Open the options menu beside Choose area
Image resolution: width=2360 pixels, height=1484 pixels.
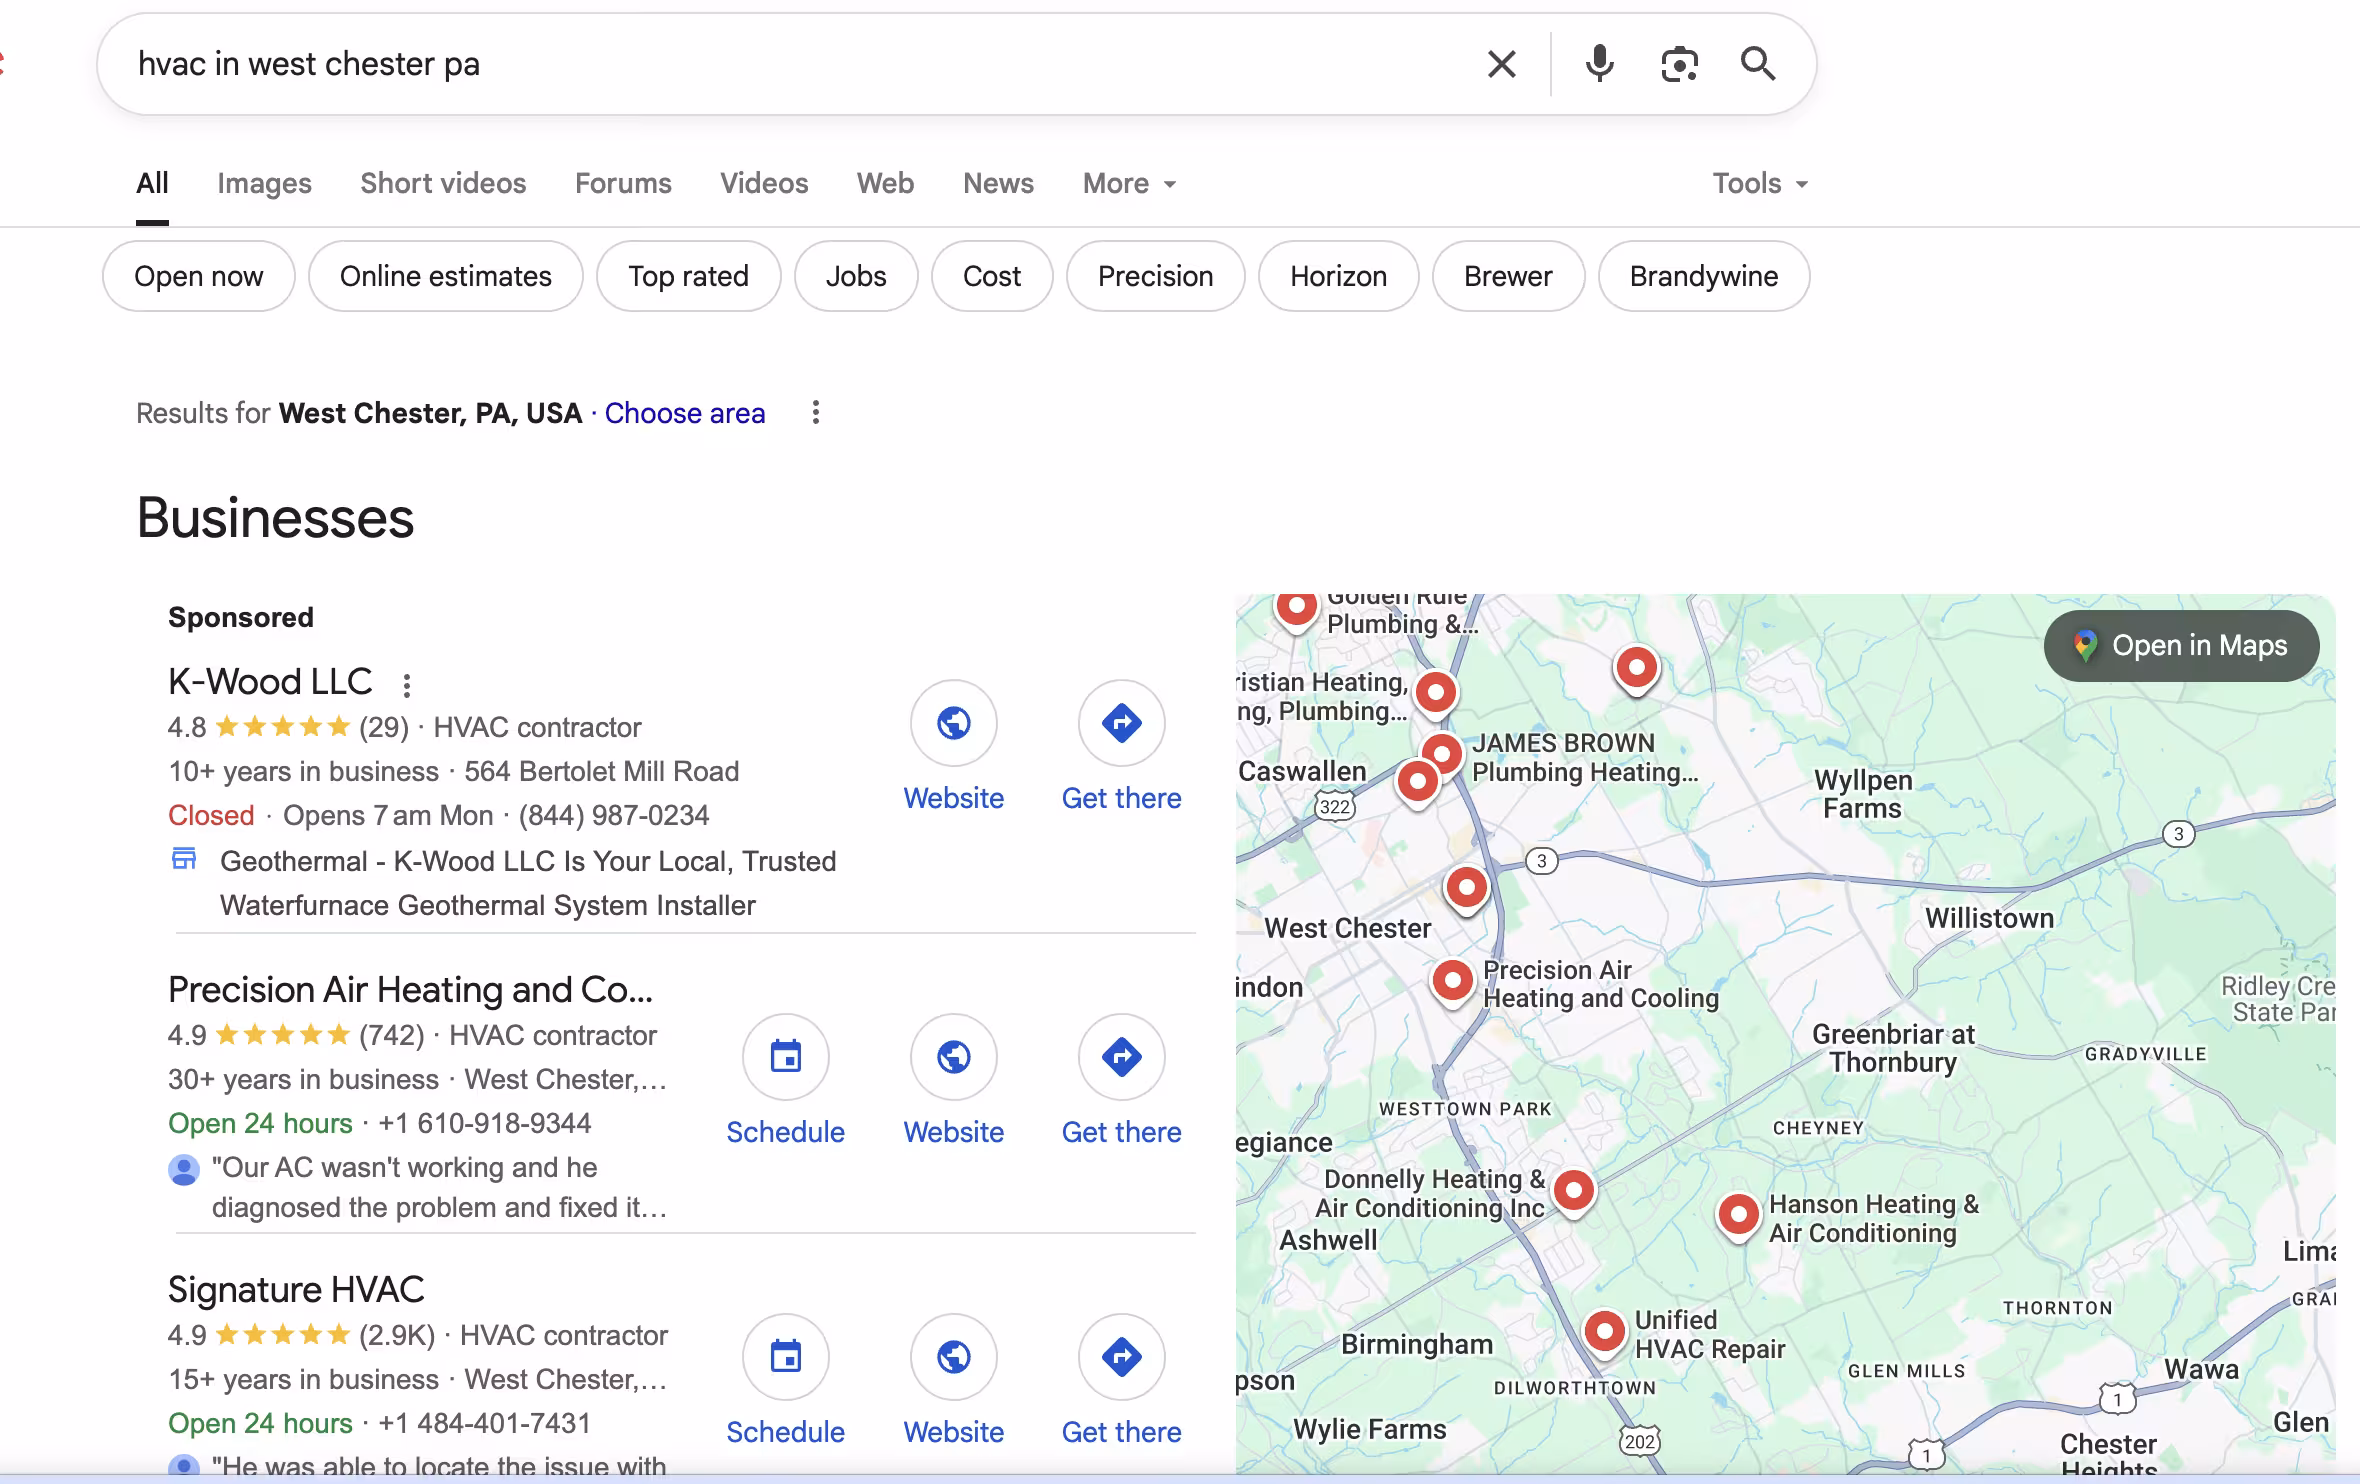(816, 412)
